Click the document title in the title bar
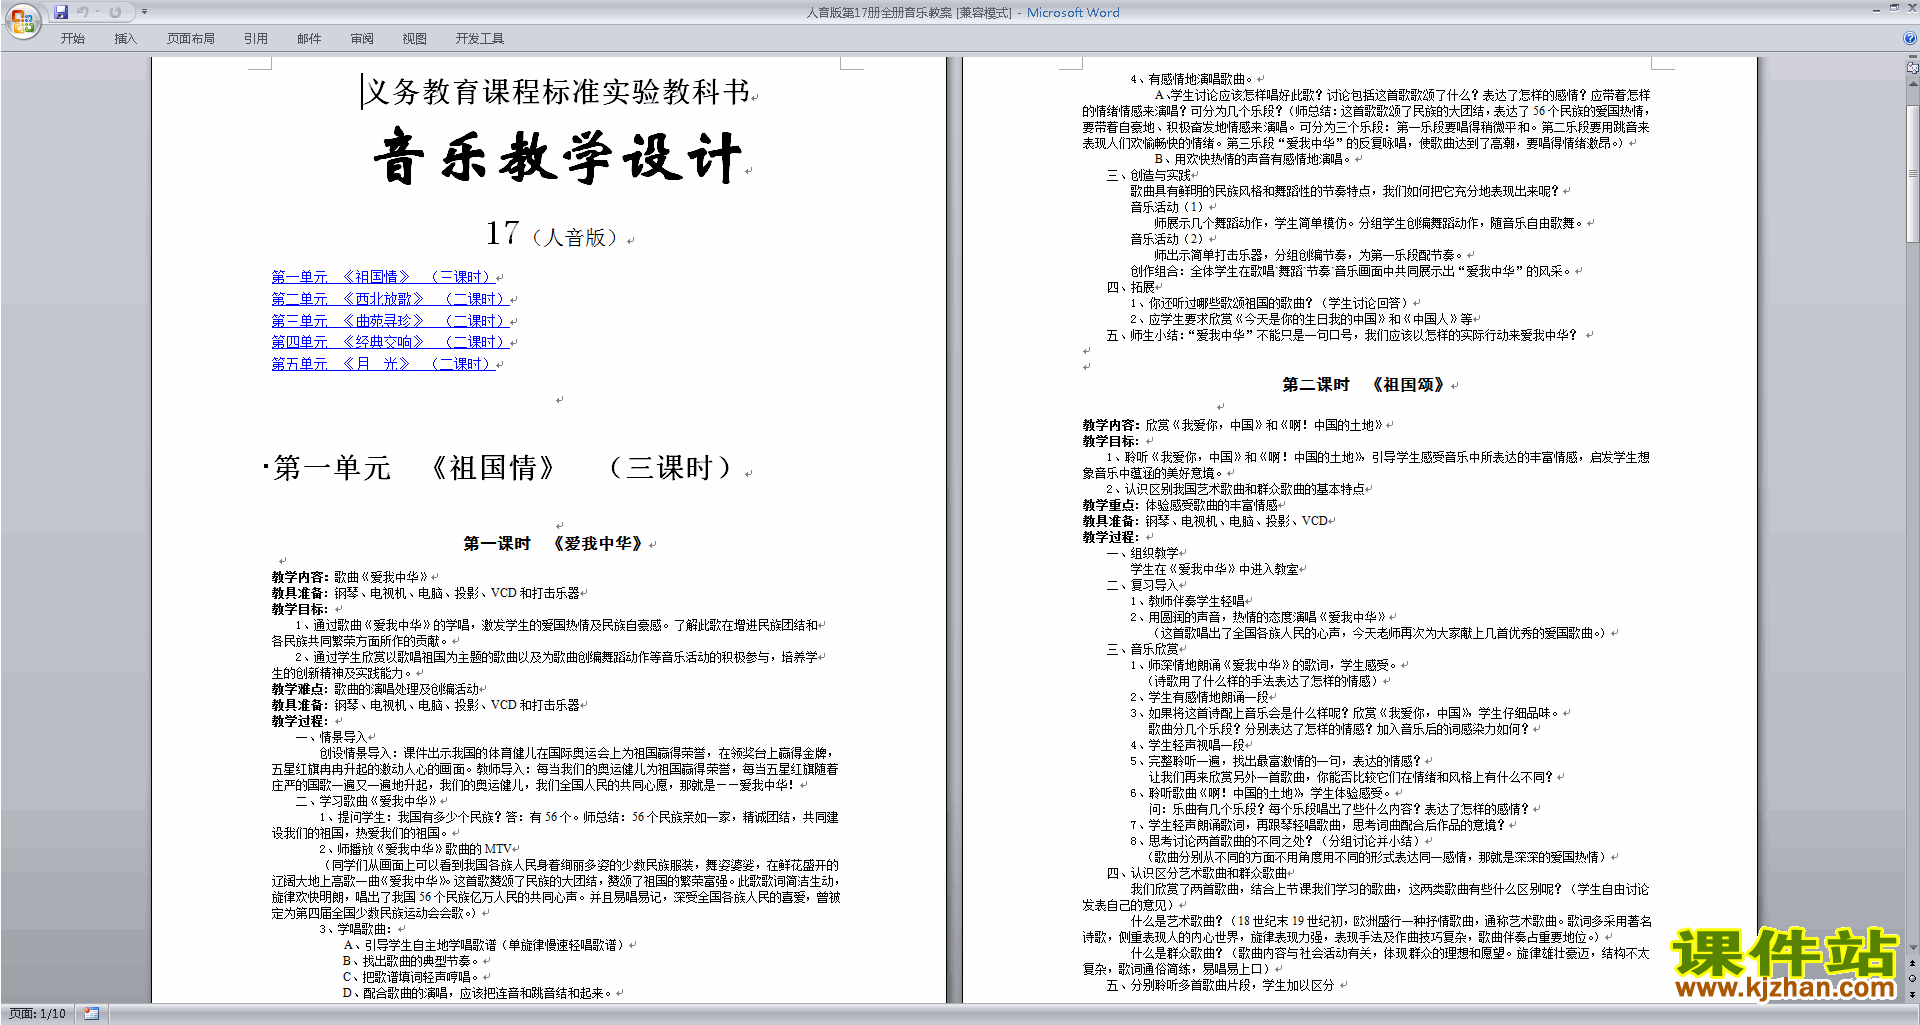 click(x=962, y=12)
